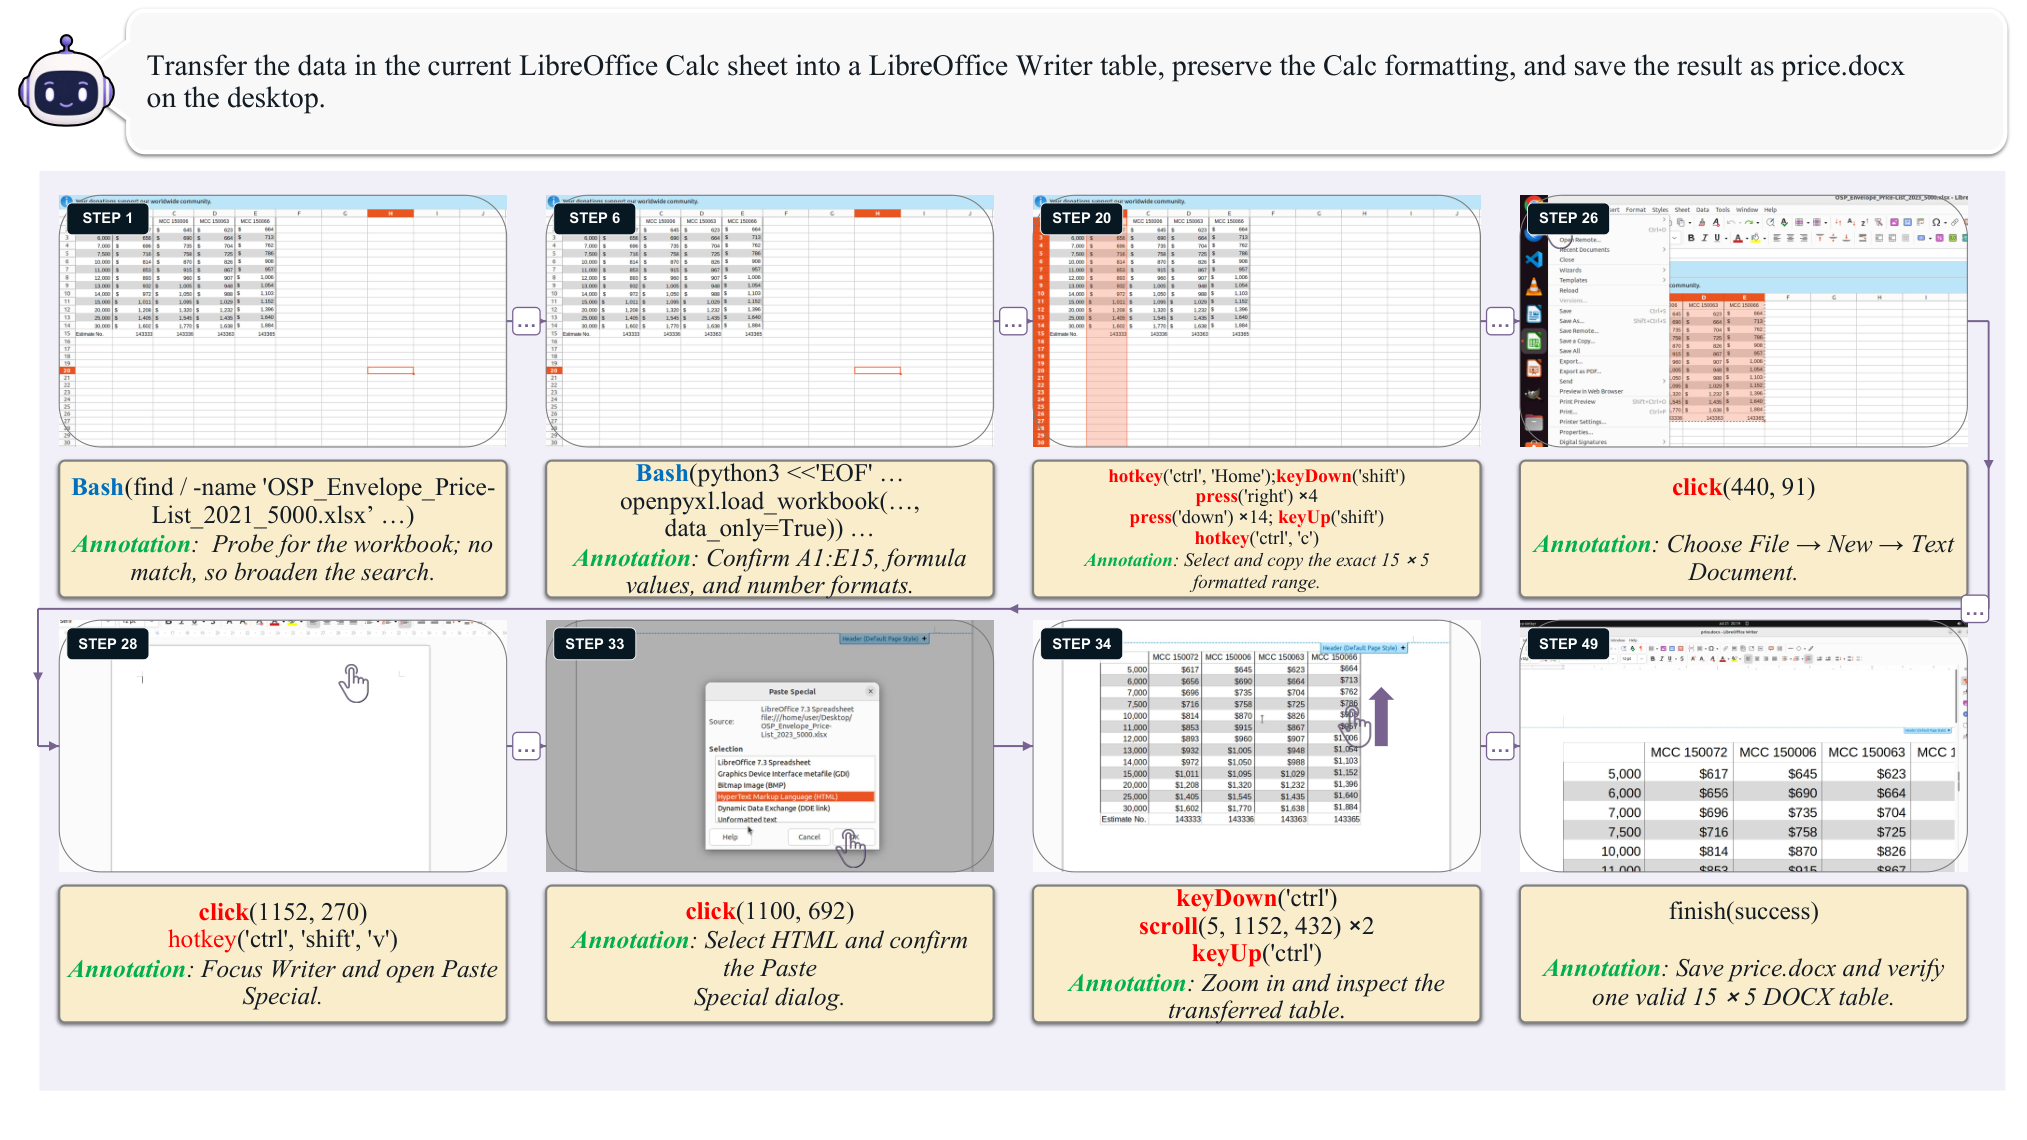Launch LibreOffice Writer from the Step 26 dock
2027x1140 pixels.
(1534, 314)
